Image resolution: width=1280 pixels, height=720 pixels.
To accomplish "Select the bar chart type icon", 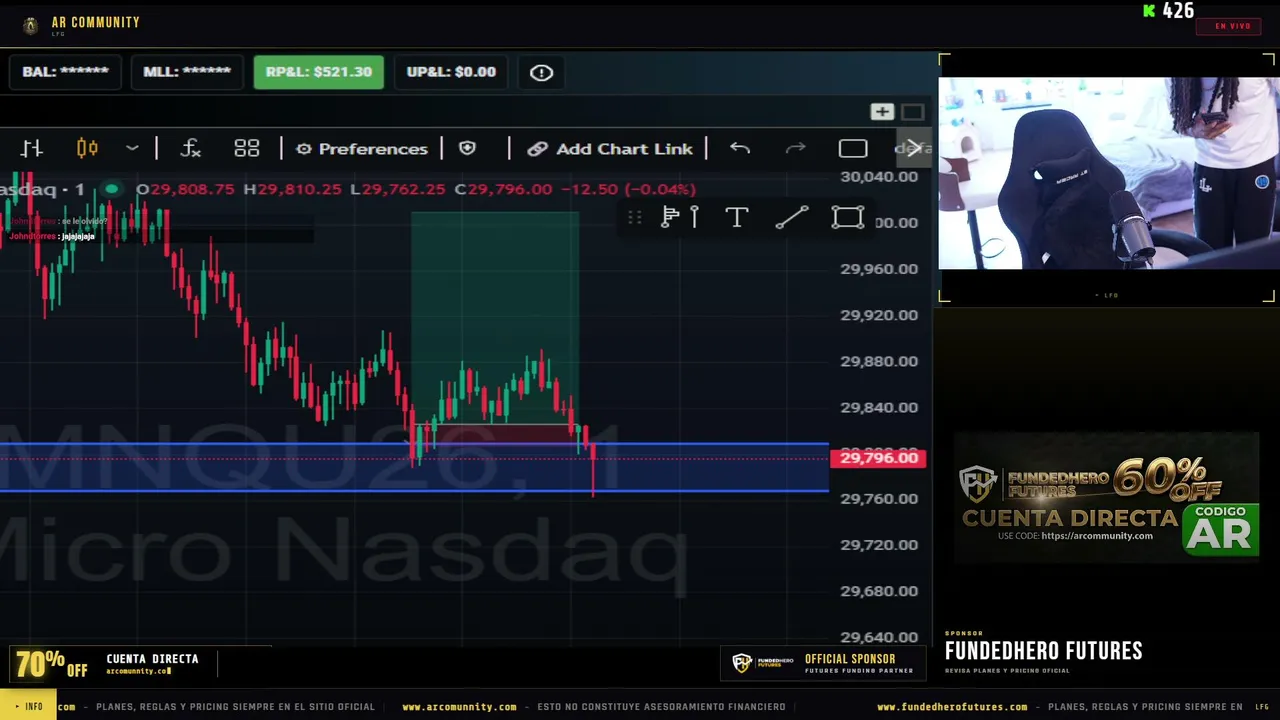I will 32,149.
